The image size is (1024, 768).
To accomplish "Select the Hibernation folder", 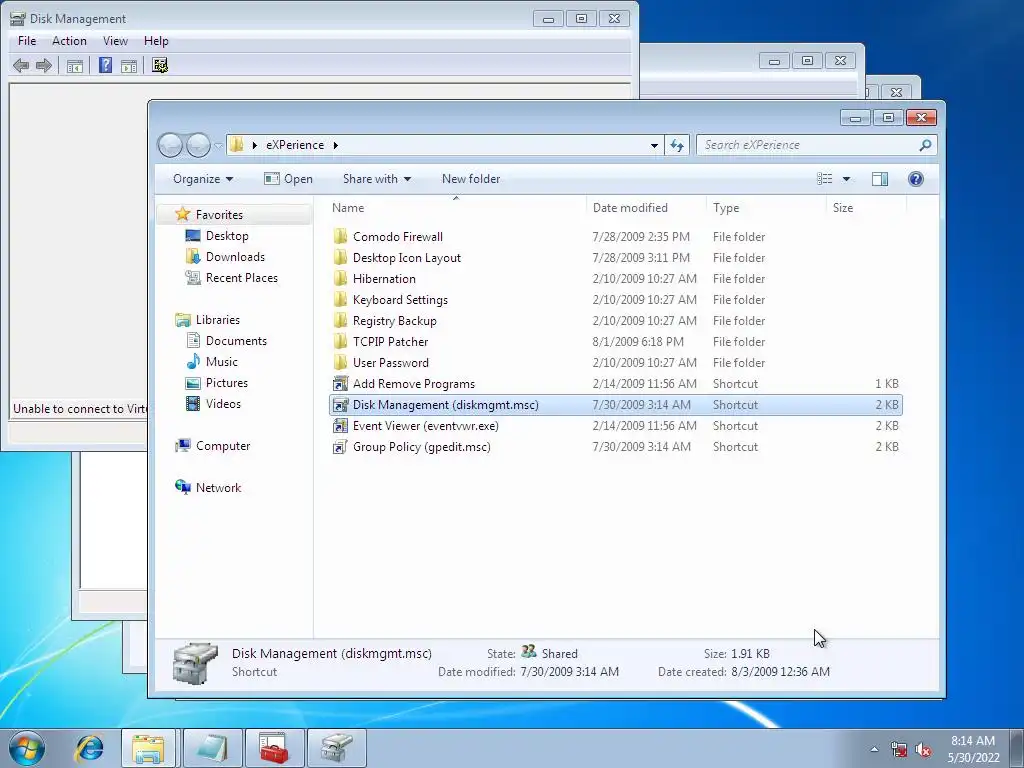I will tap(384, 279).
